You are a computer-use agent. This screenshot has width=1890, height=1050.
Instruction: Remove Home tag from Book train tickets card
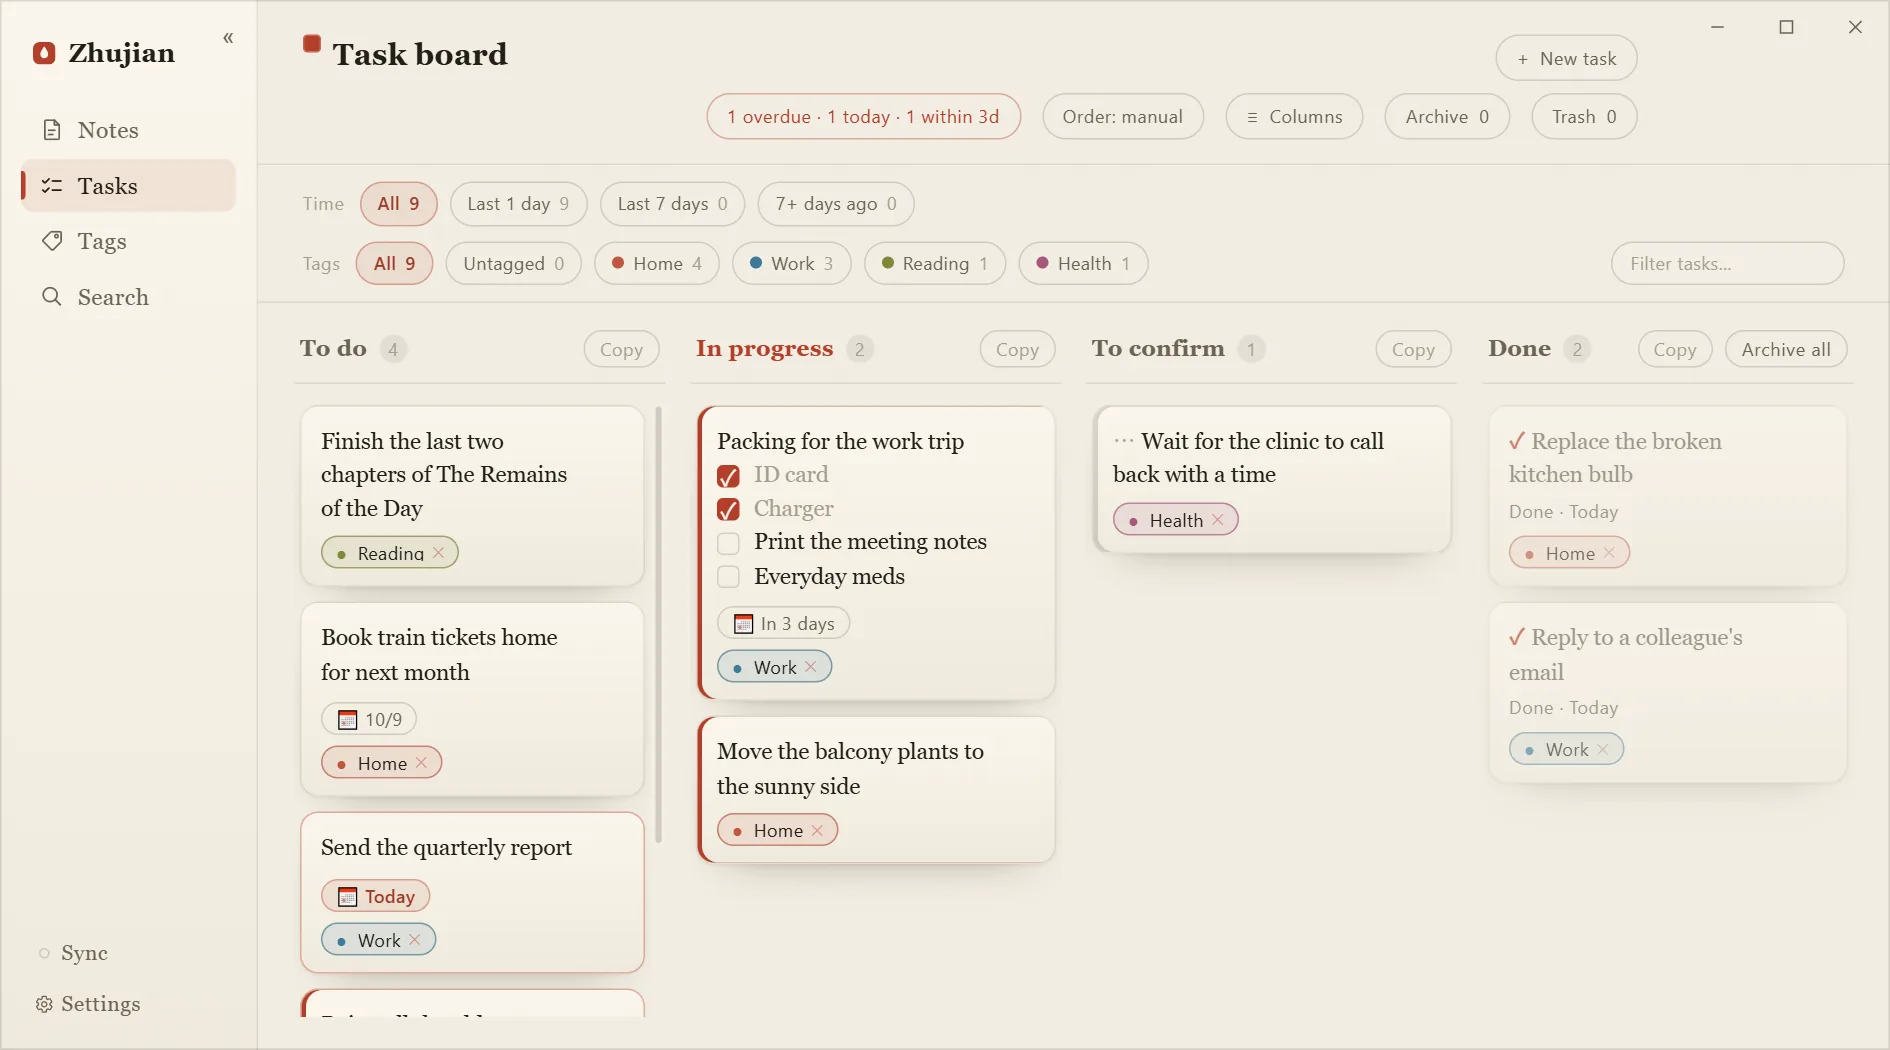[x=421, y=762]
